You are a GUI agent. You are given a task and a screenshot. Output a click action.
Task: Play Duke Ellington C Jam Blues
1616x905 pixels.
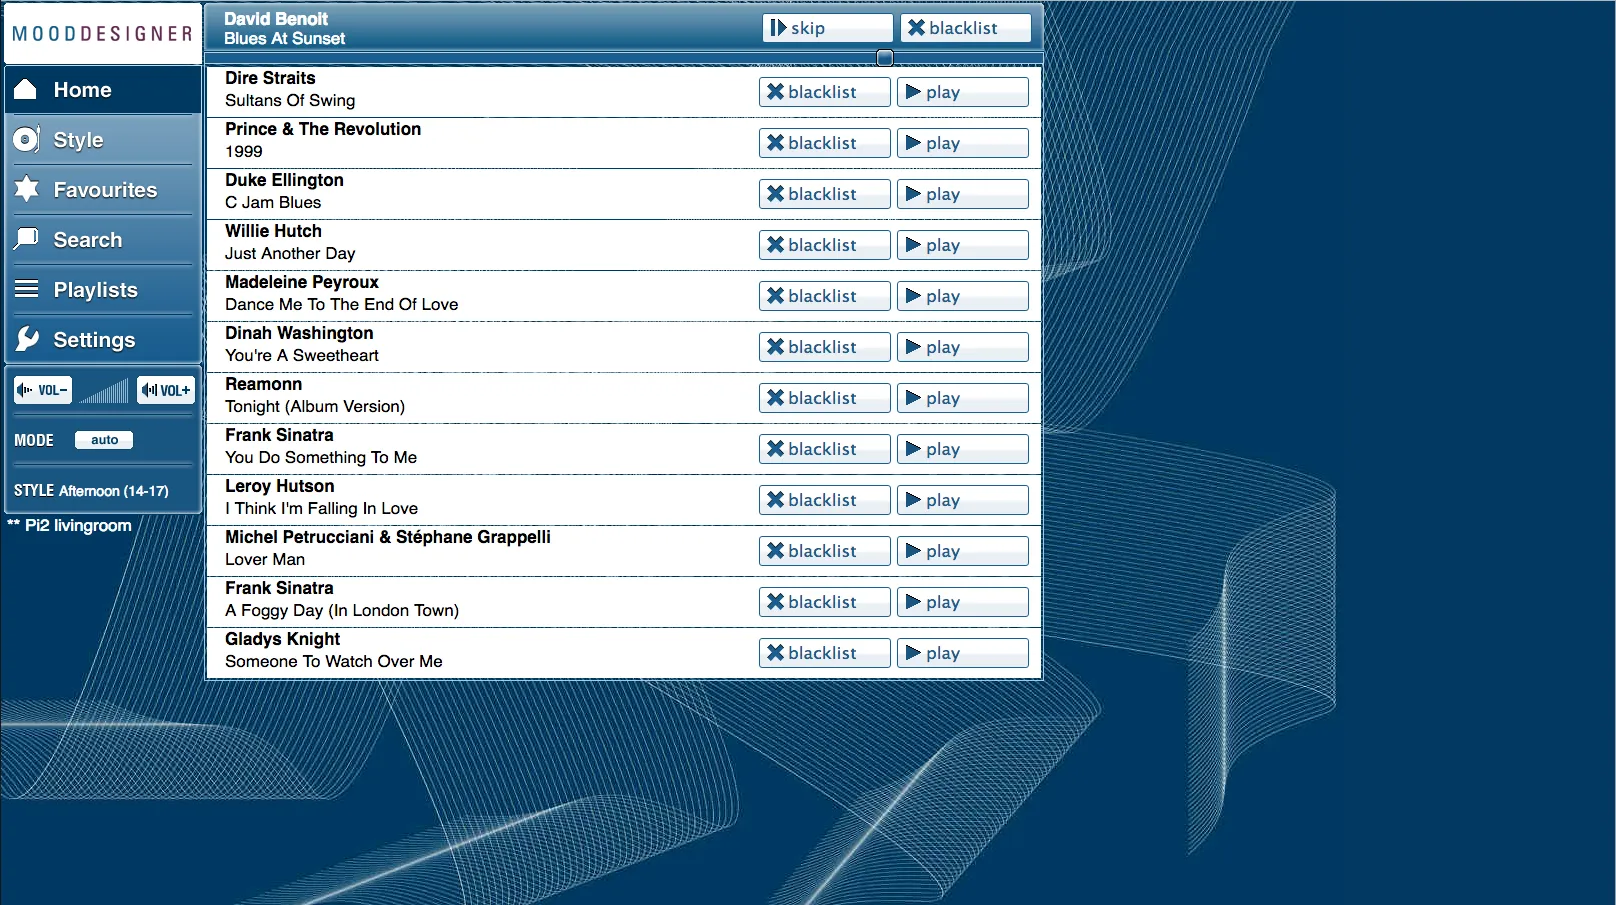pos(963,194)
